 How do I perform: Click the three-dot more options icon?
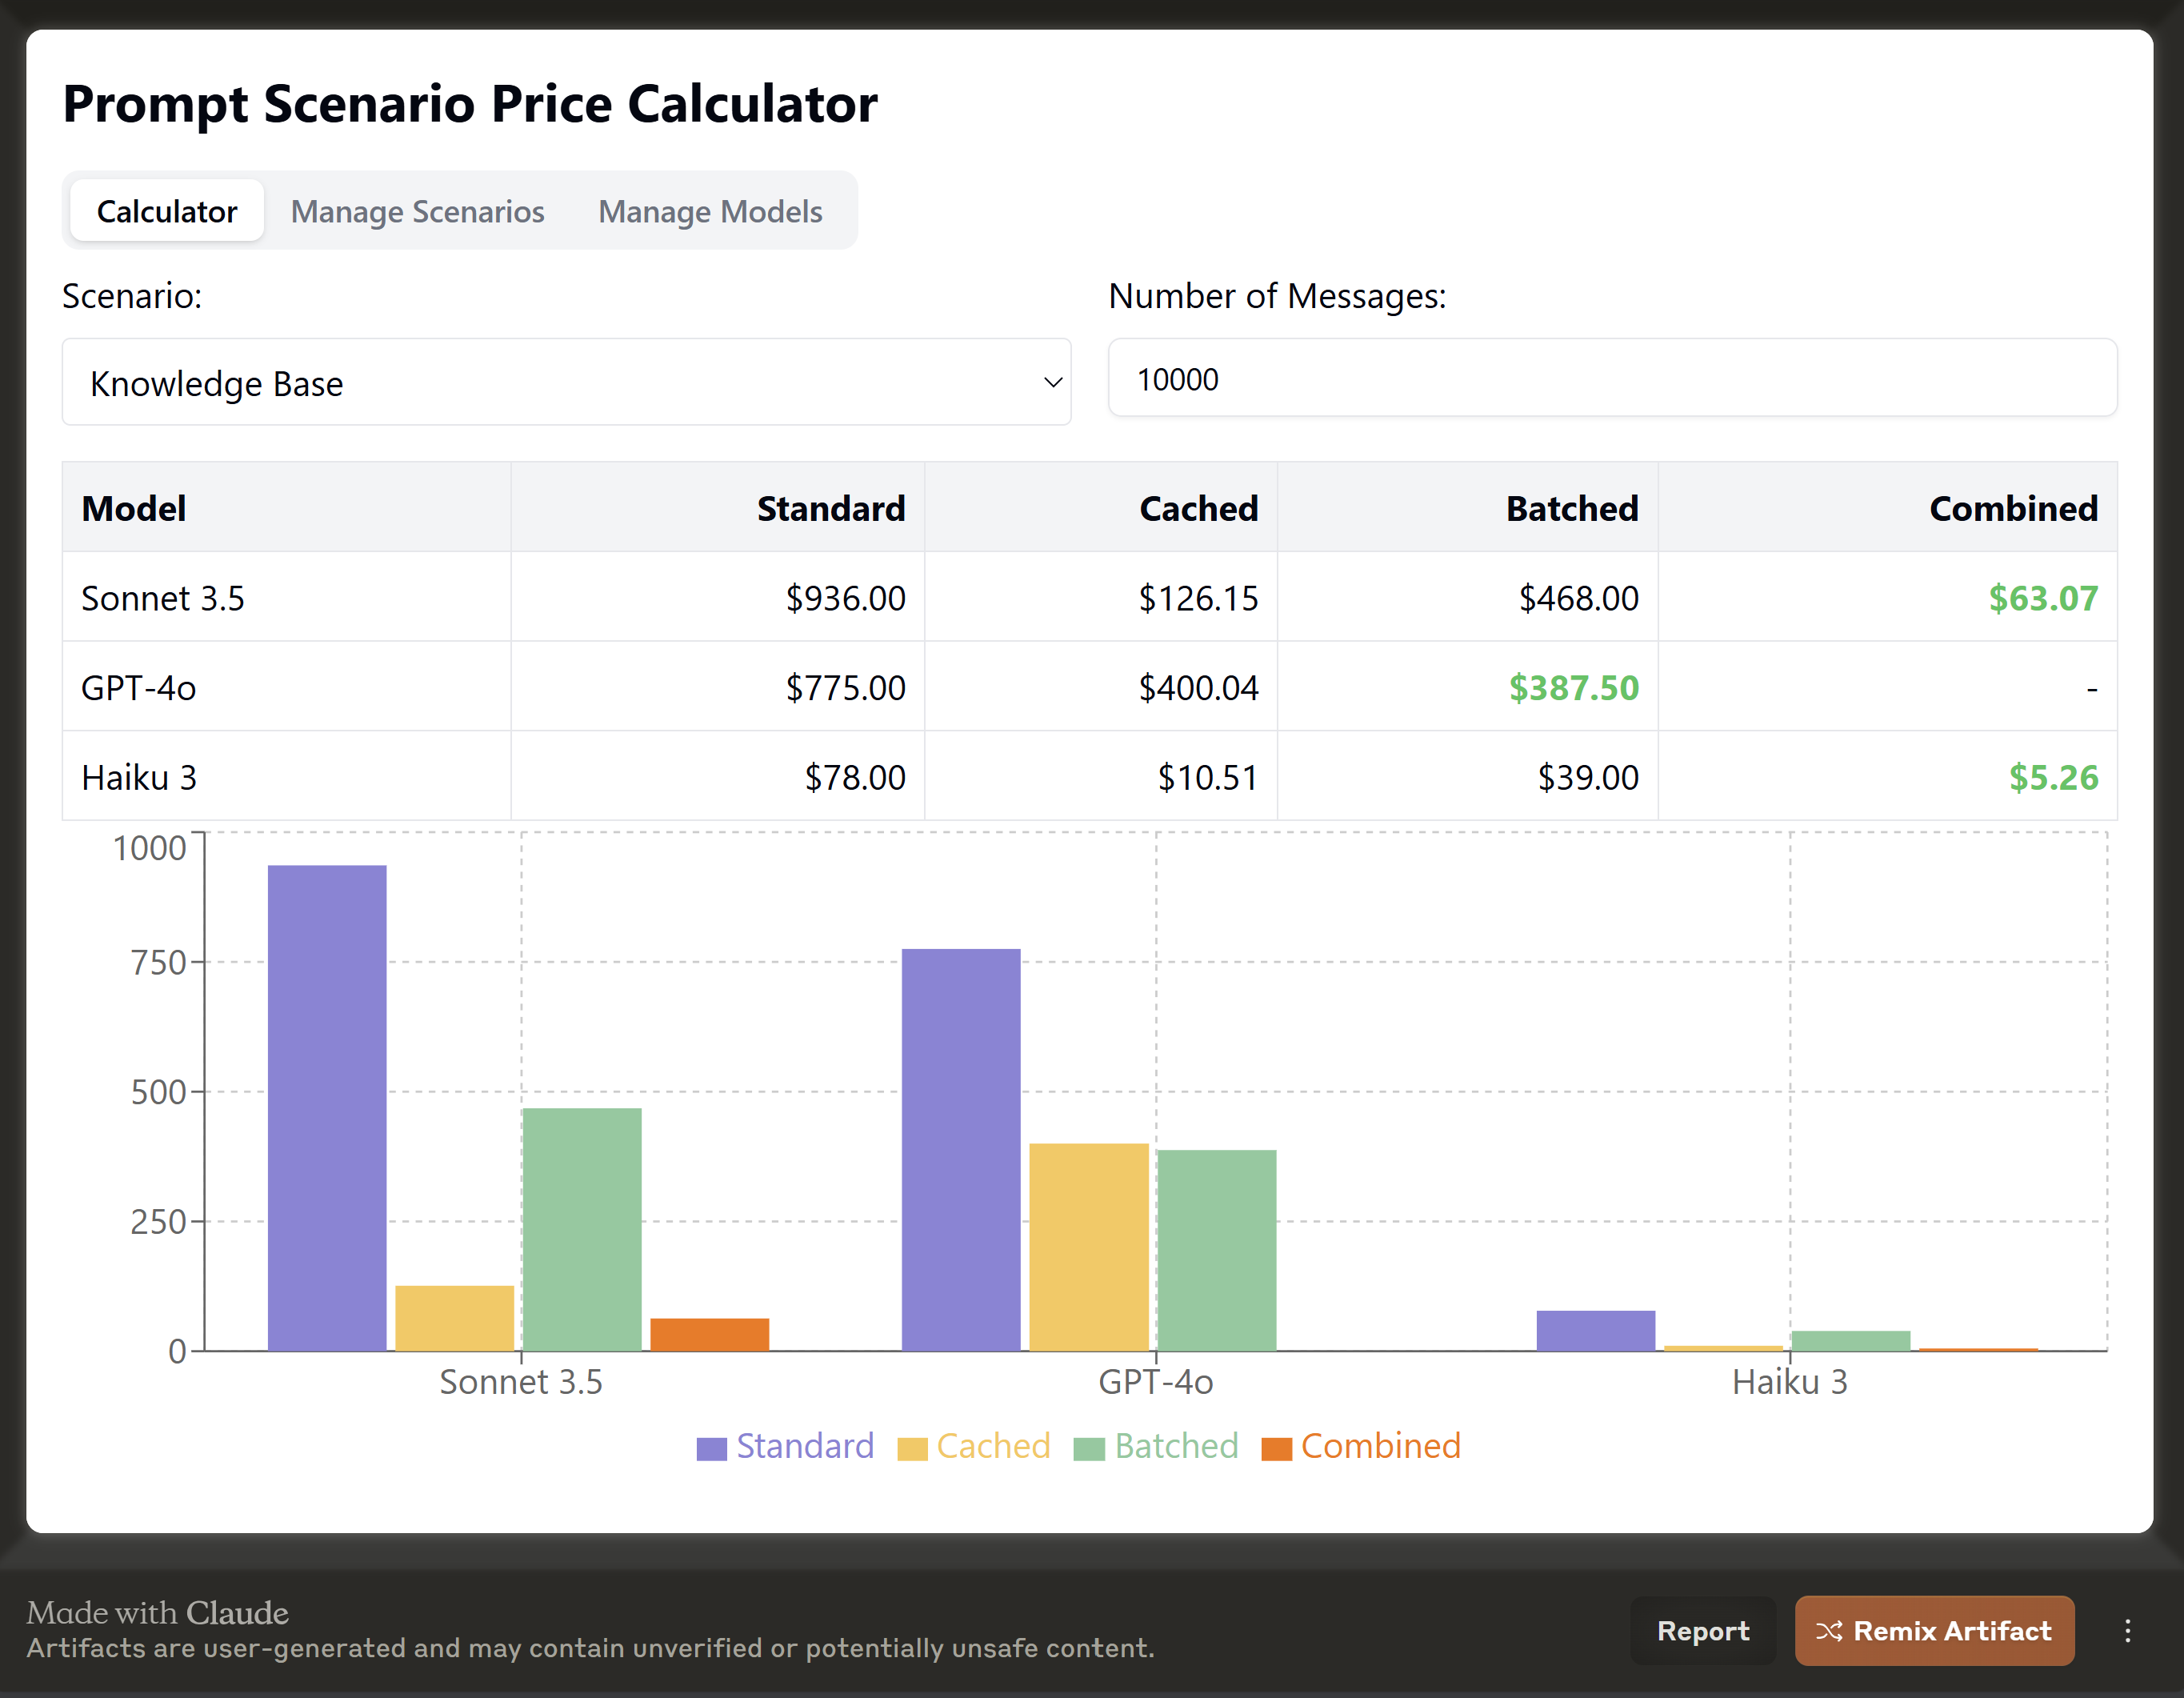pyautogui.click(x=2127, y=1631)
